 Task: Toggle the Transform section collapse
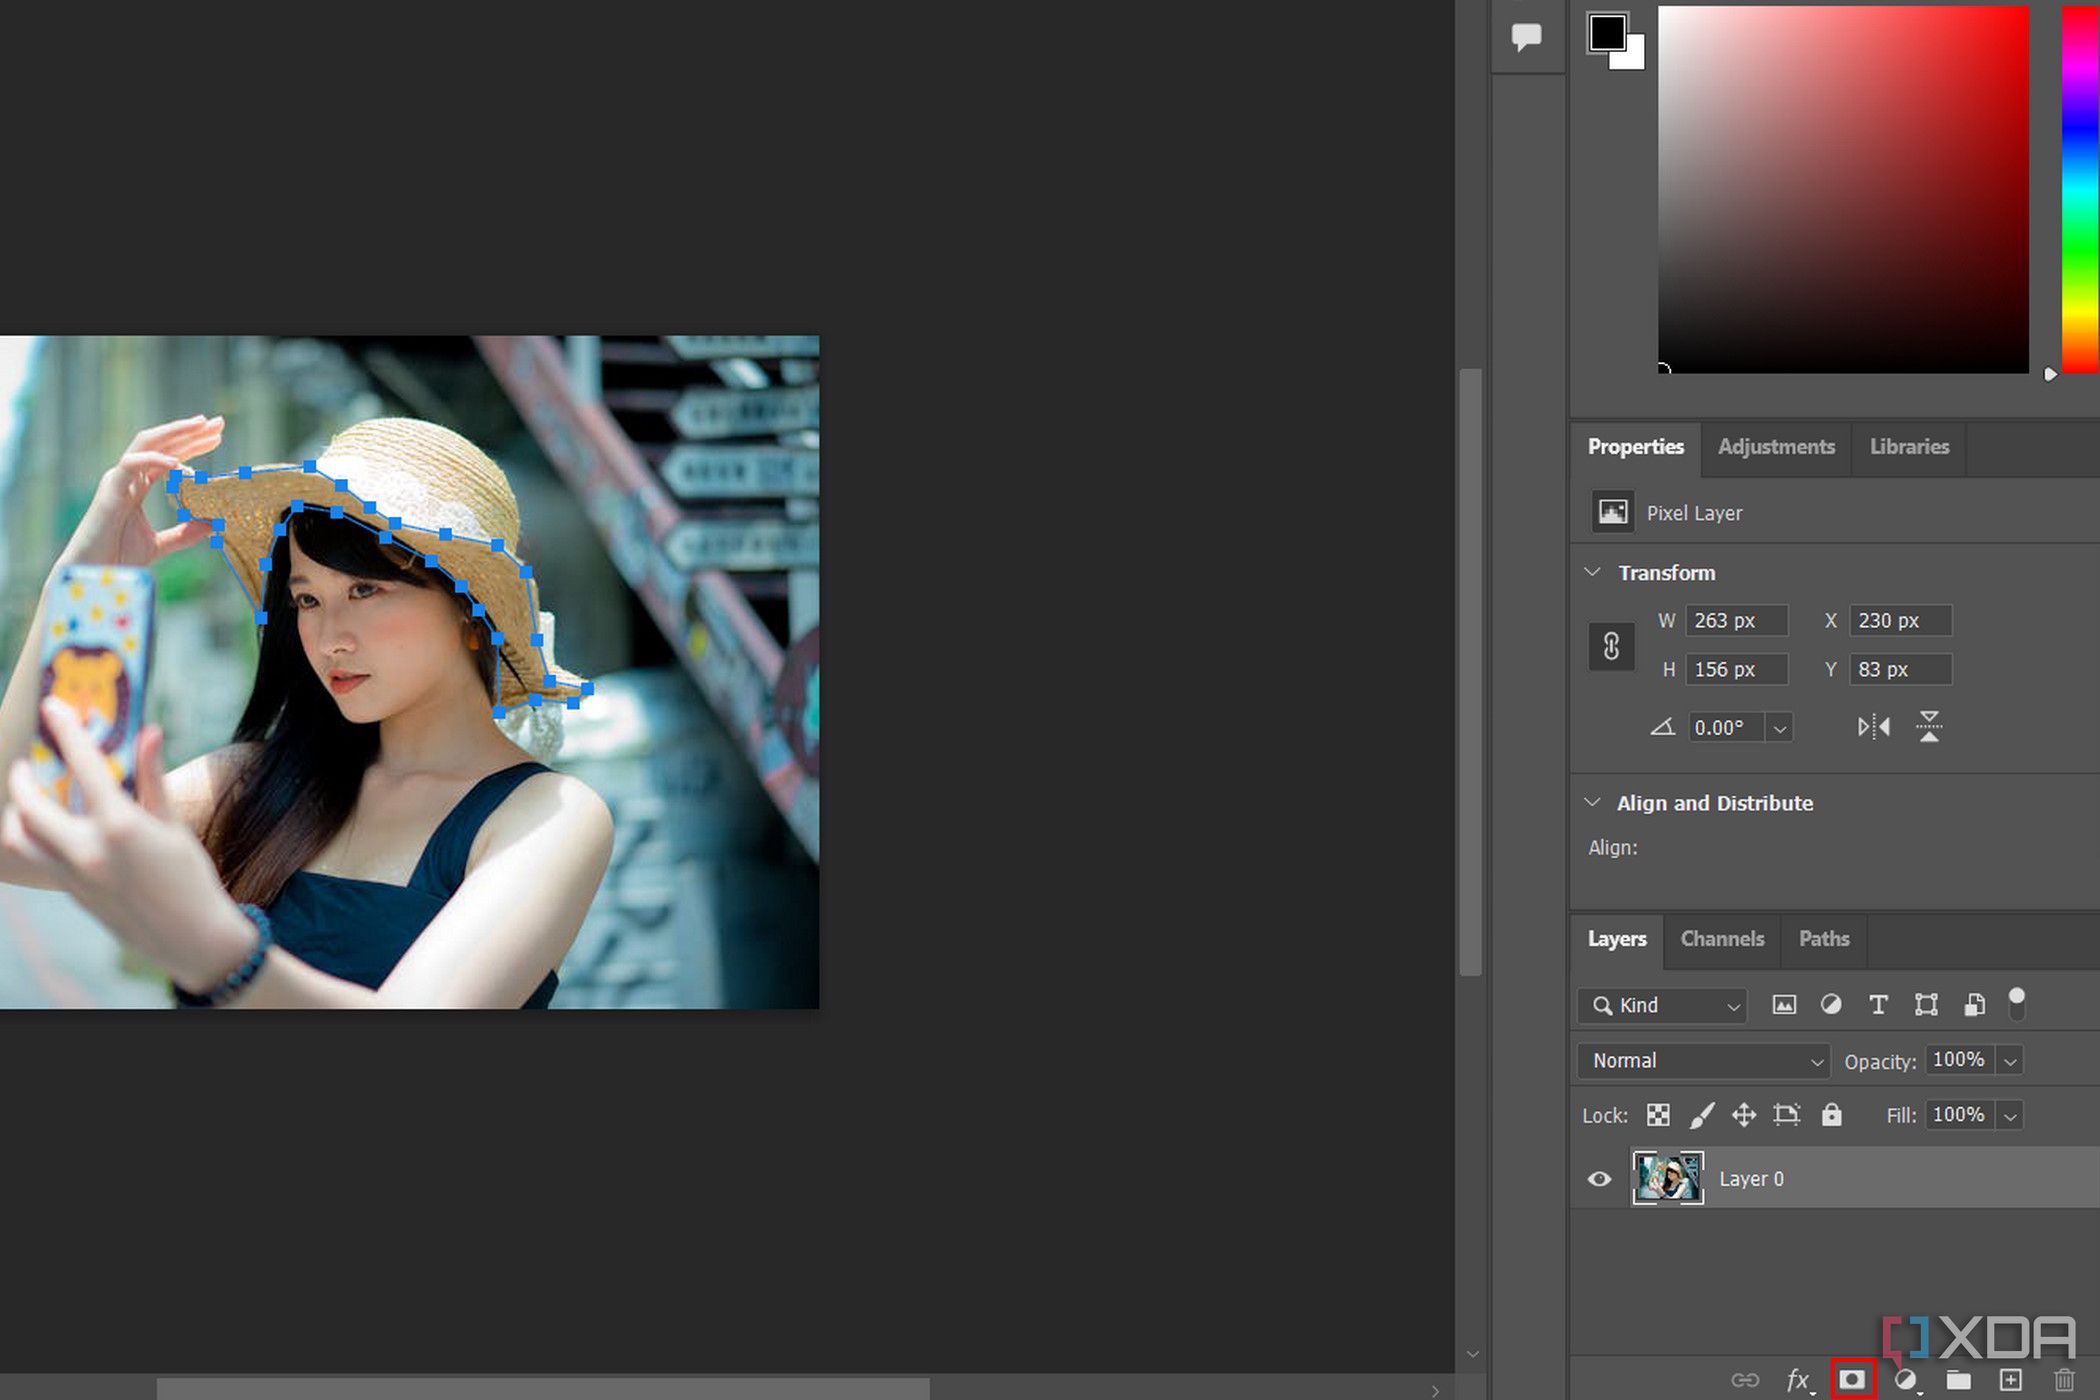point(1597,572)
